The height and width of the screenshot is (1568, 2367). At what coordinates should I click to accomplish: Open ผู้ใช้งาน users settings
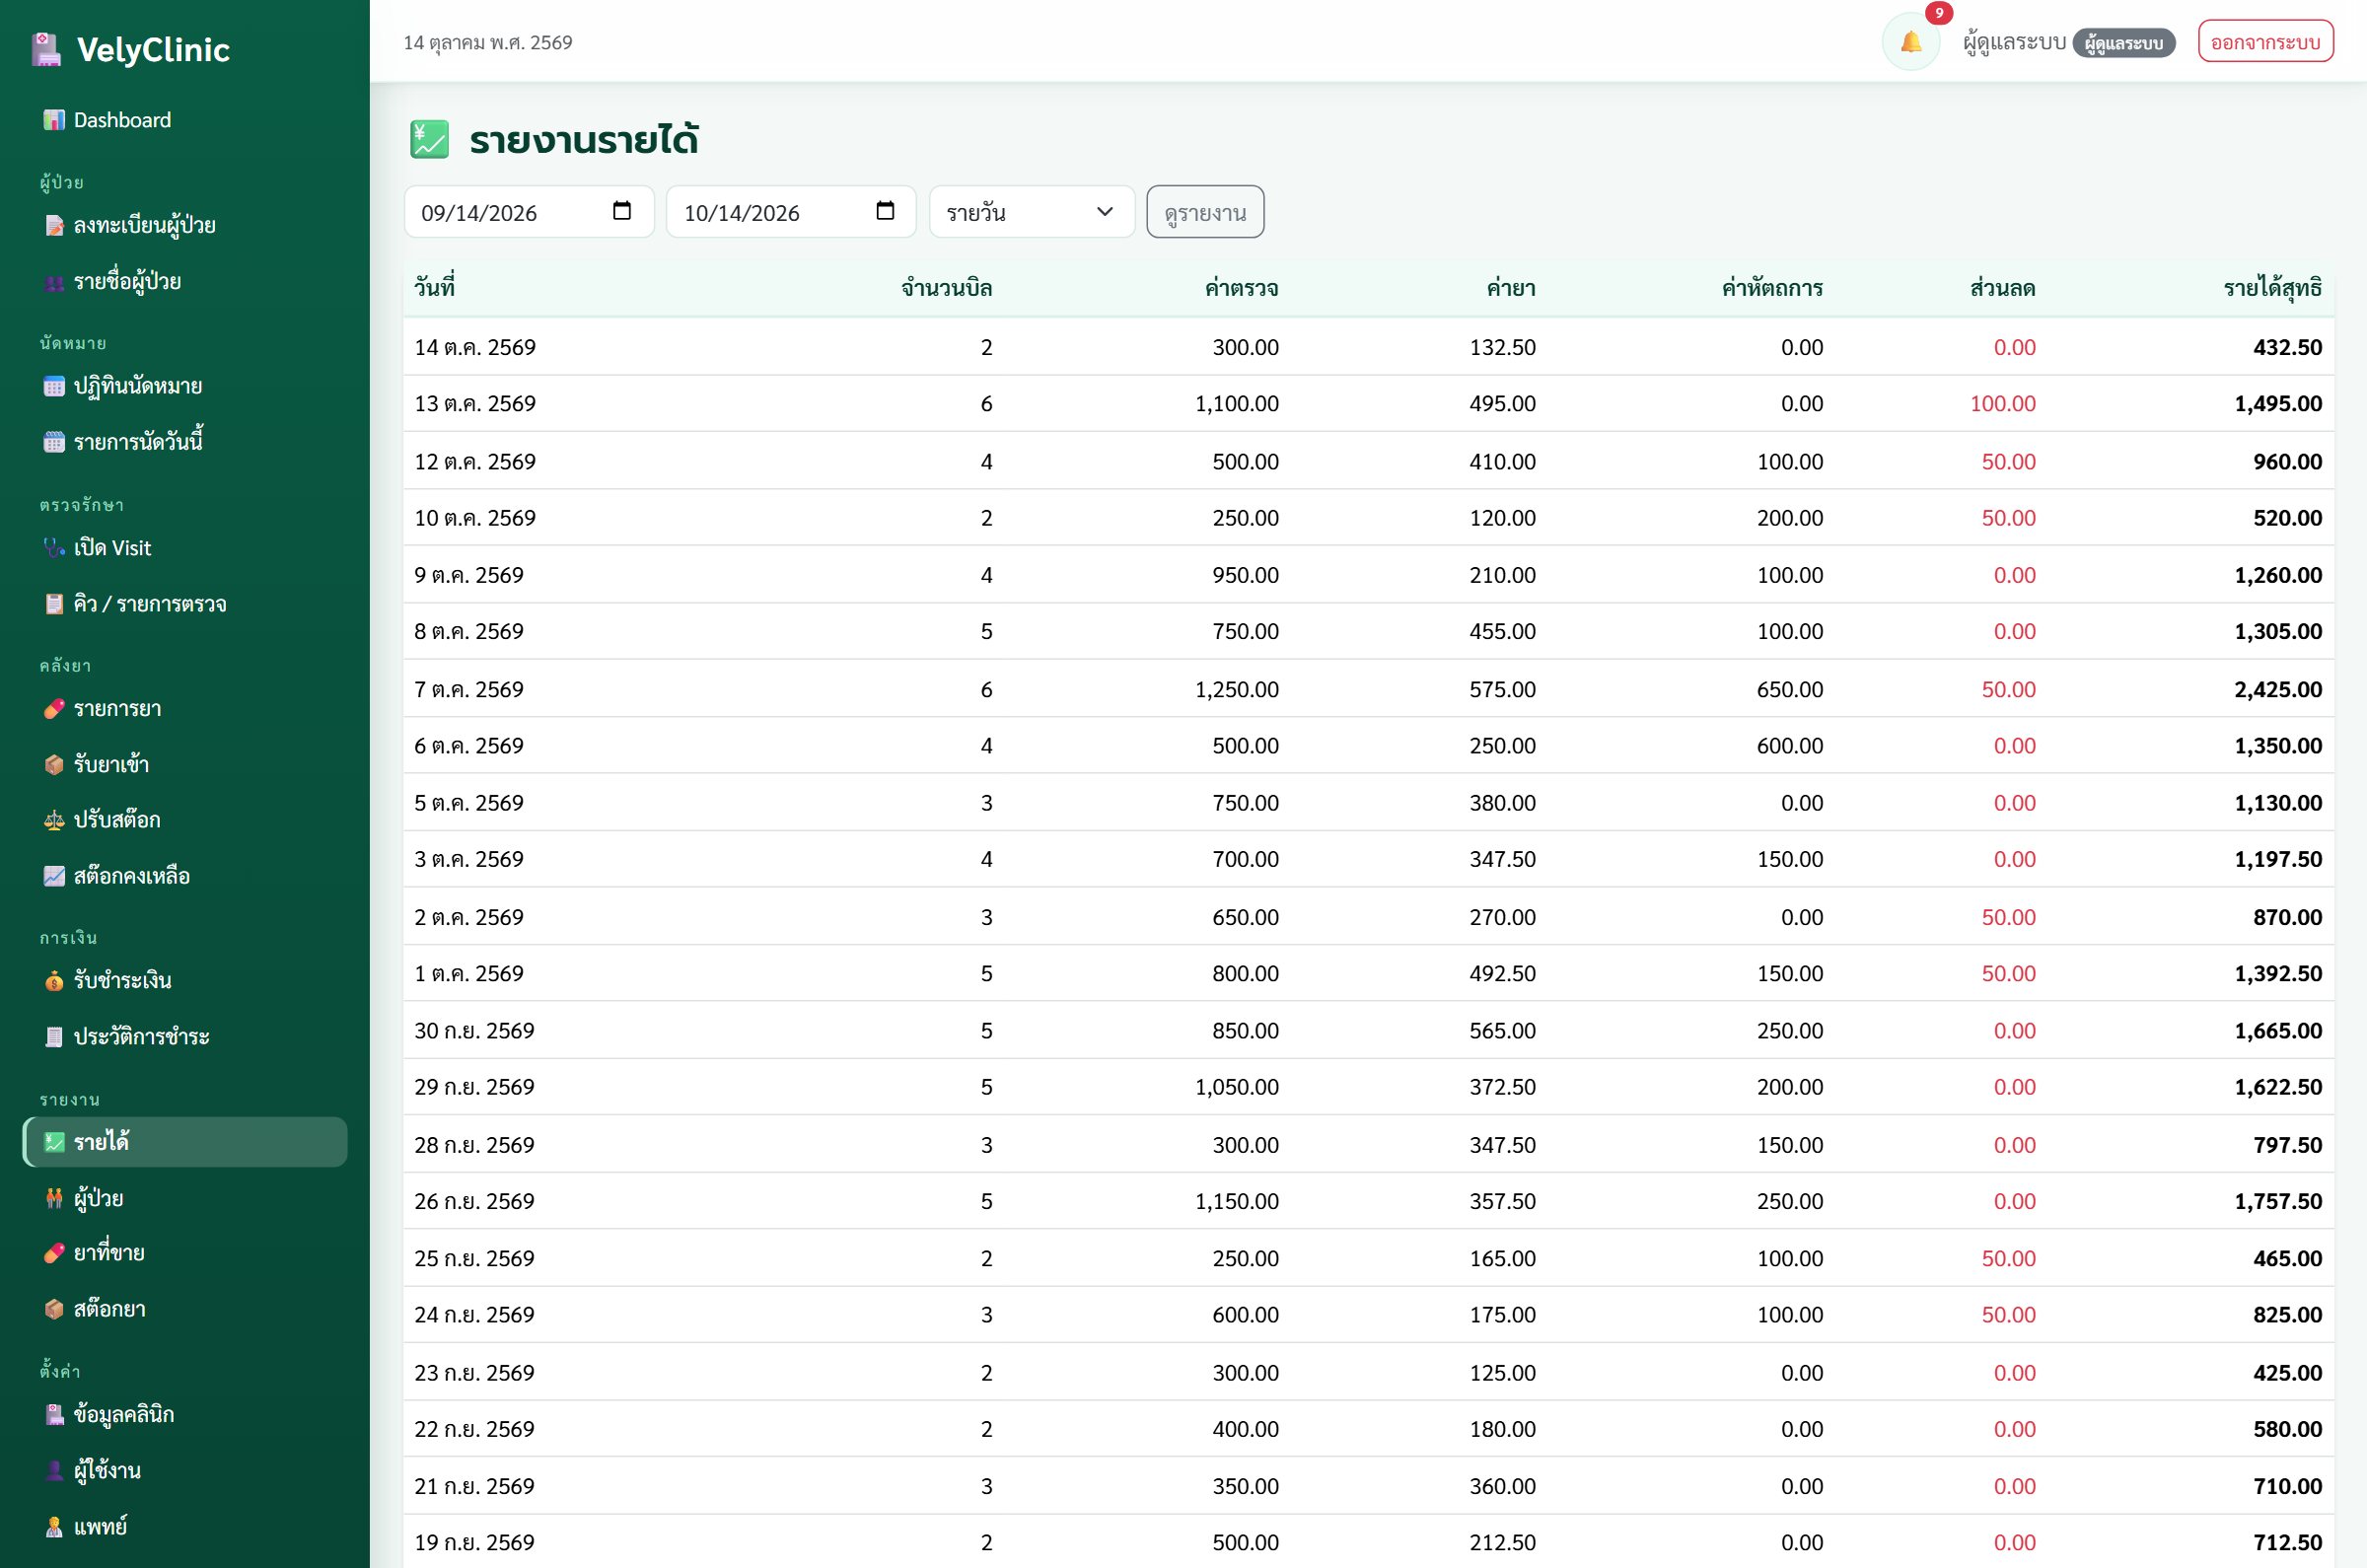[184, 1471]
